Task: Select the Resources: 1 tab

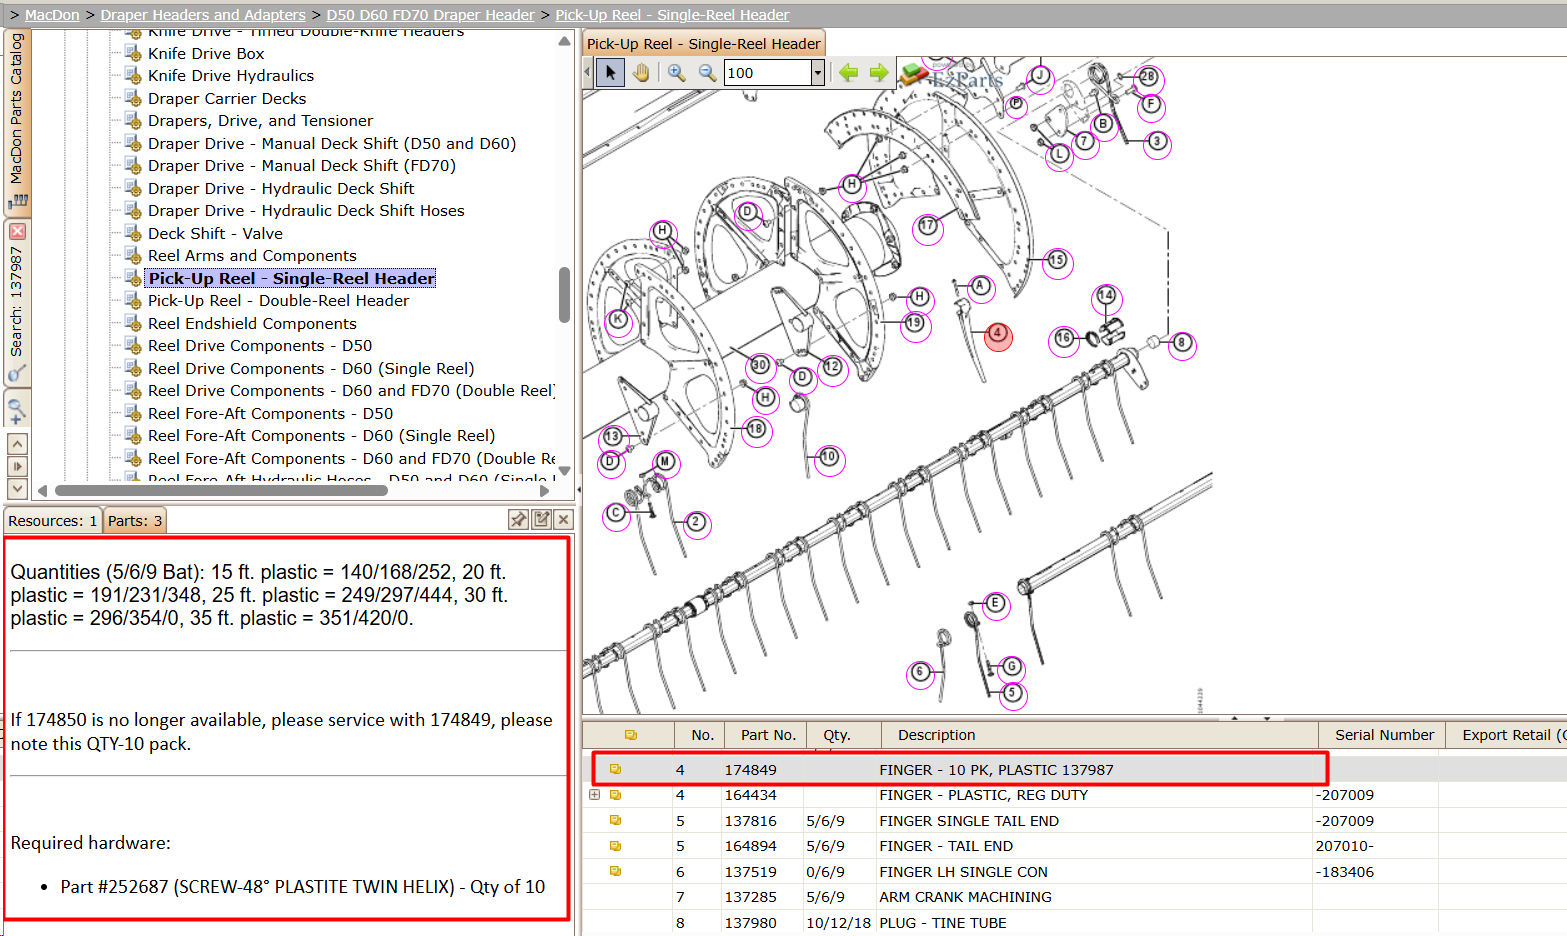Action: click(x=53, y=520)
